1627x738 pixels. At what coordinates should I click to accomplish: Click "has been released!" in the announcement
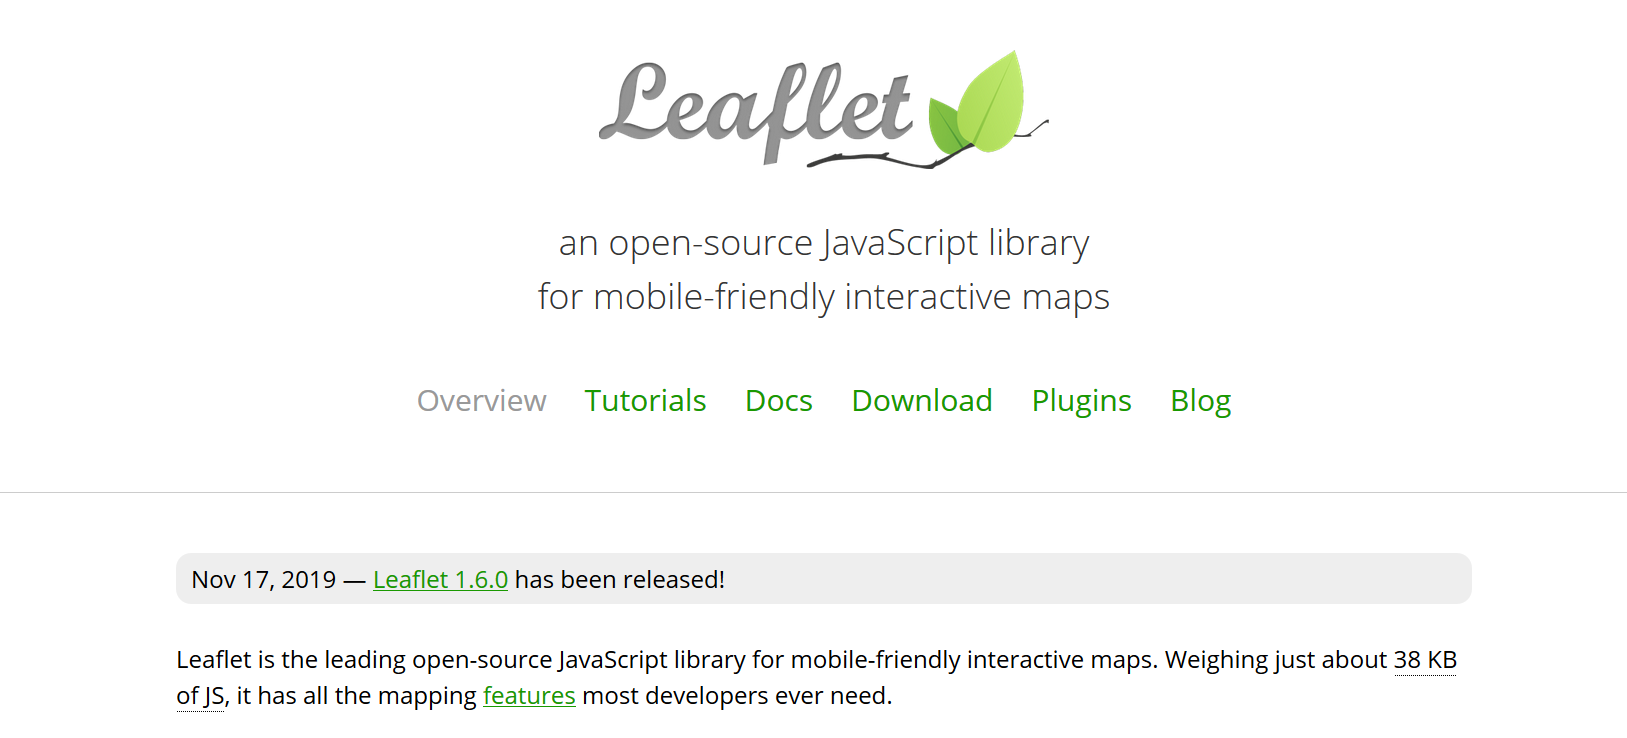pyautogui.click(x=619, y=580)
